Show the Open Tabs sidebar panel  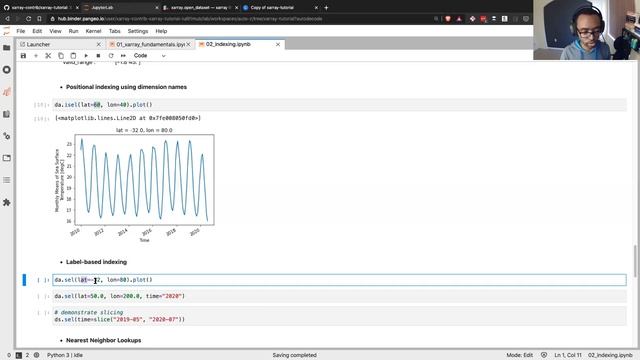pyautogui.click(x=7, y=158)
